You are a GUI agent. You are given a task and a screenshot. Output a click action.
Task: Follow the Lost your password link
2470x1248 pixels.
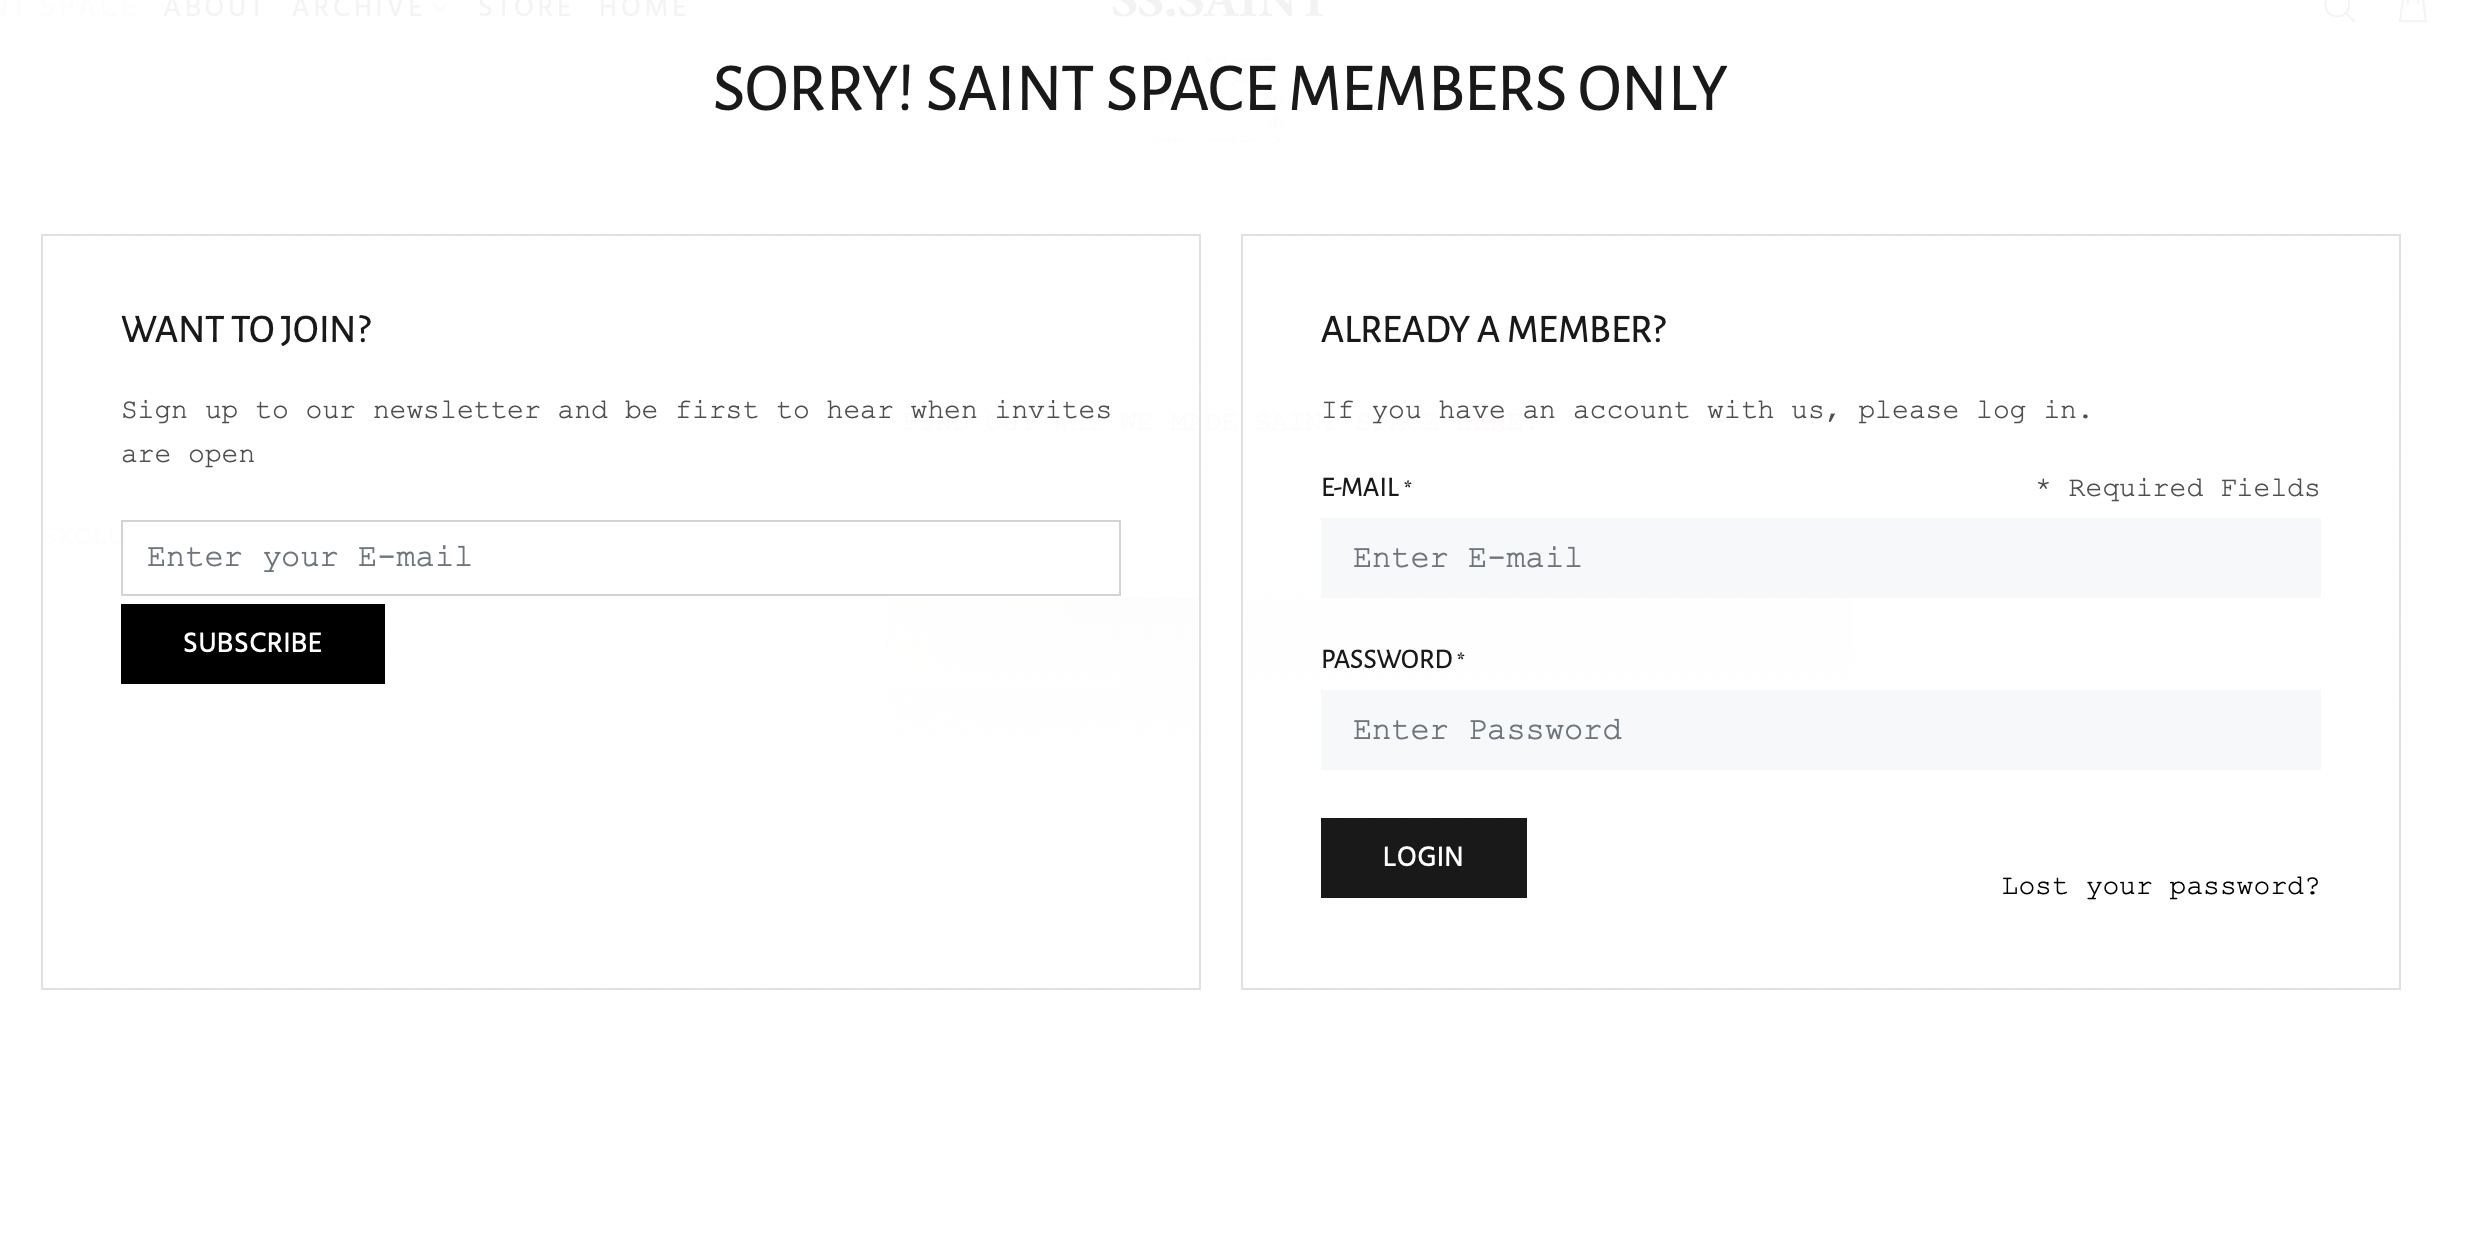pyautogui.click(x=2160, y=887)
